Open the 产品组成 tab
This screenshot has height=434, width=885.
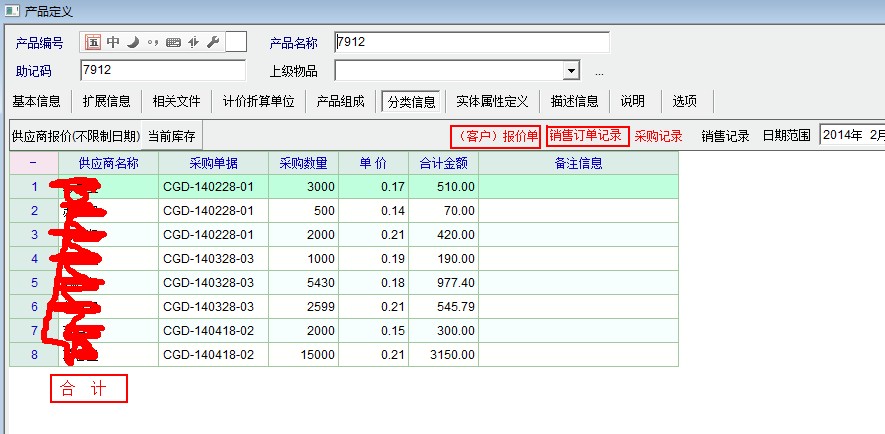tap(340, 101)
